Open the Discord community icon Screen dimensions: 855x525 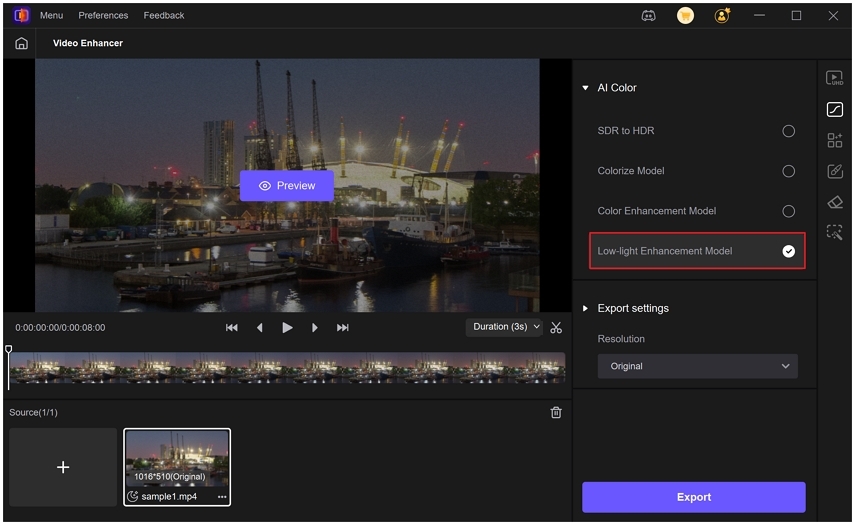pos(648,16)
